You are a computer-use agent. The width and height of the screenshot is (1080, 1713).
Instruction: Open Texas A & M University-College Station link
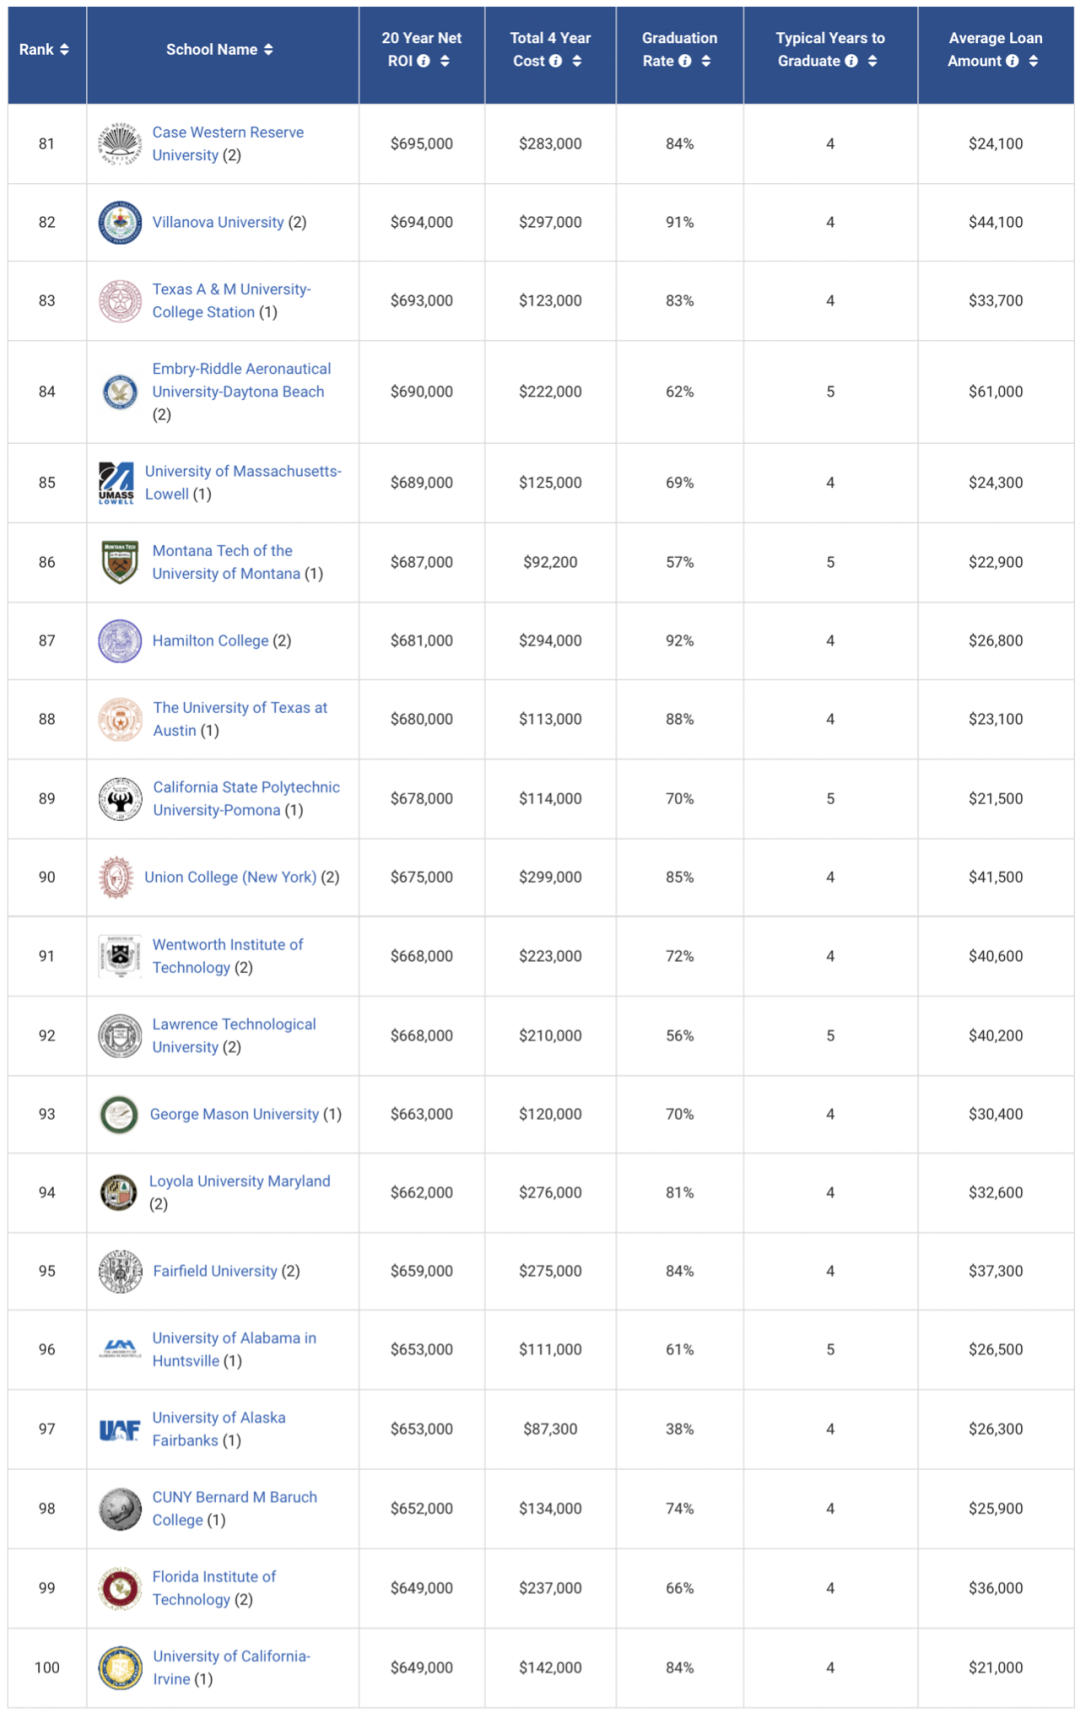pos(231,301)
